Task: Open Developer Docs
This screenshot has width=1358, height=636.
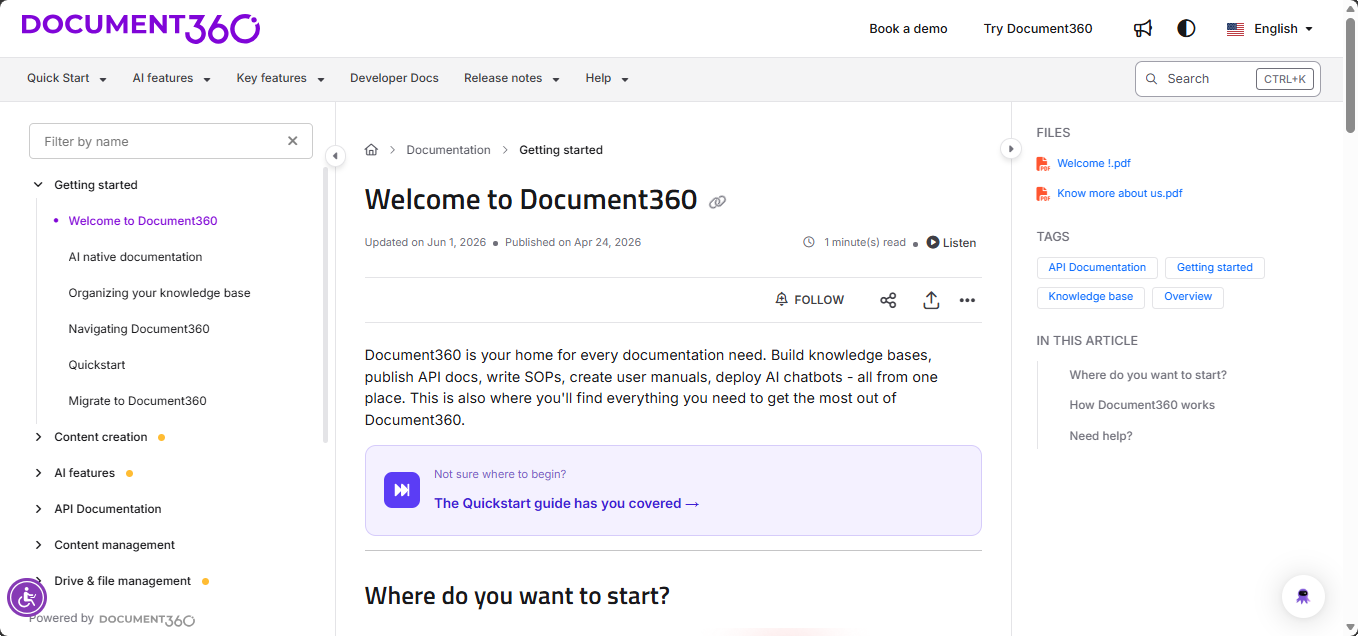Action: point(394,78)
